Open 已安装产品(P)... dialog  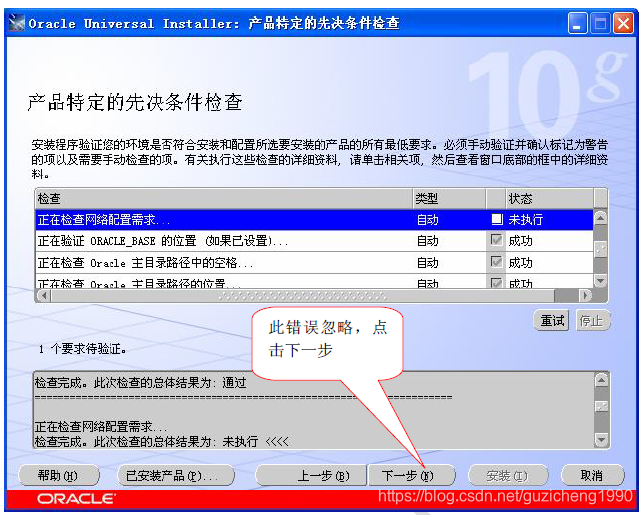pyautogui.click(x=176, y=476)
